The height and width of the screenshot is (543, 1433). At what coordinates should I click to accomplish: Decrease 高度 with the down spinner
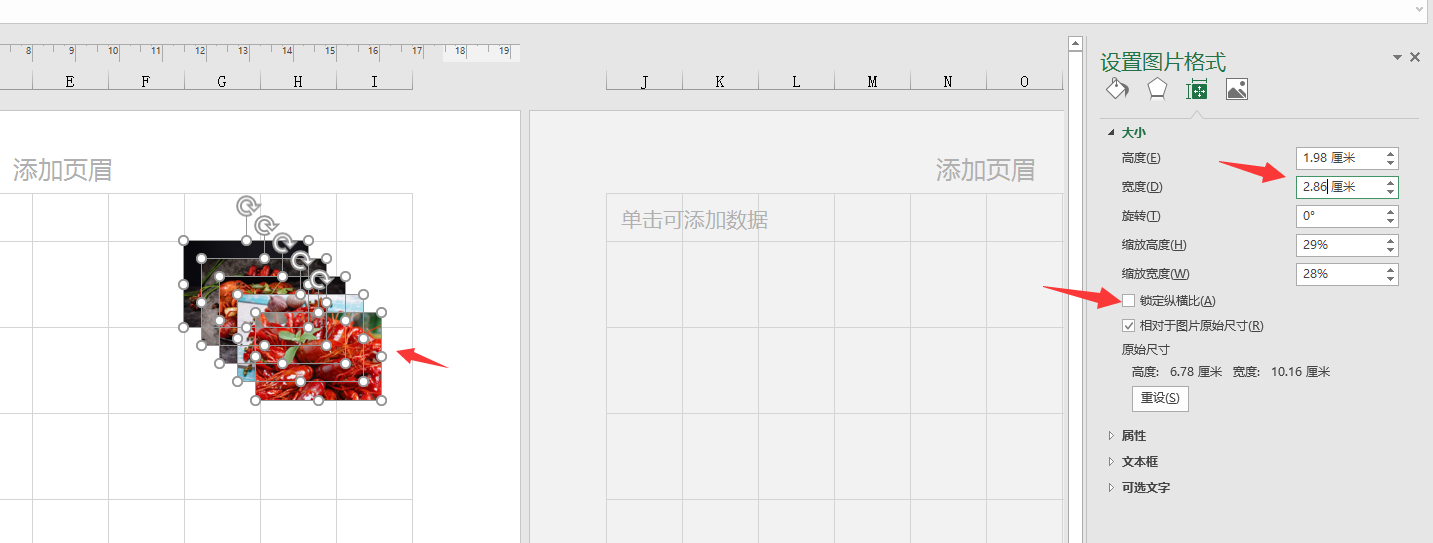pyautogui.click(x=1391, y=163)
